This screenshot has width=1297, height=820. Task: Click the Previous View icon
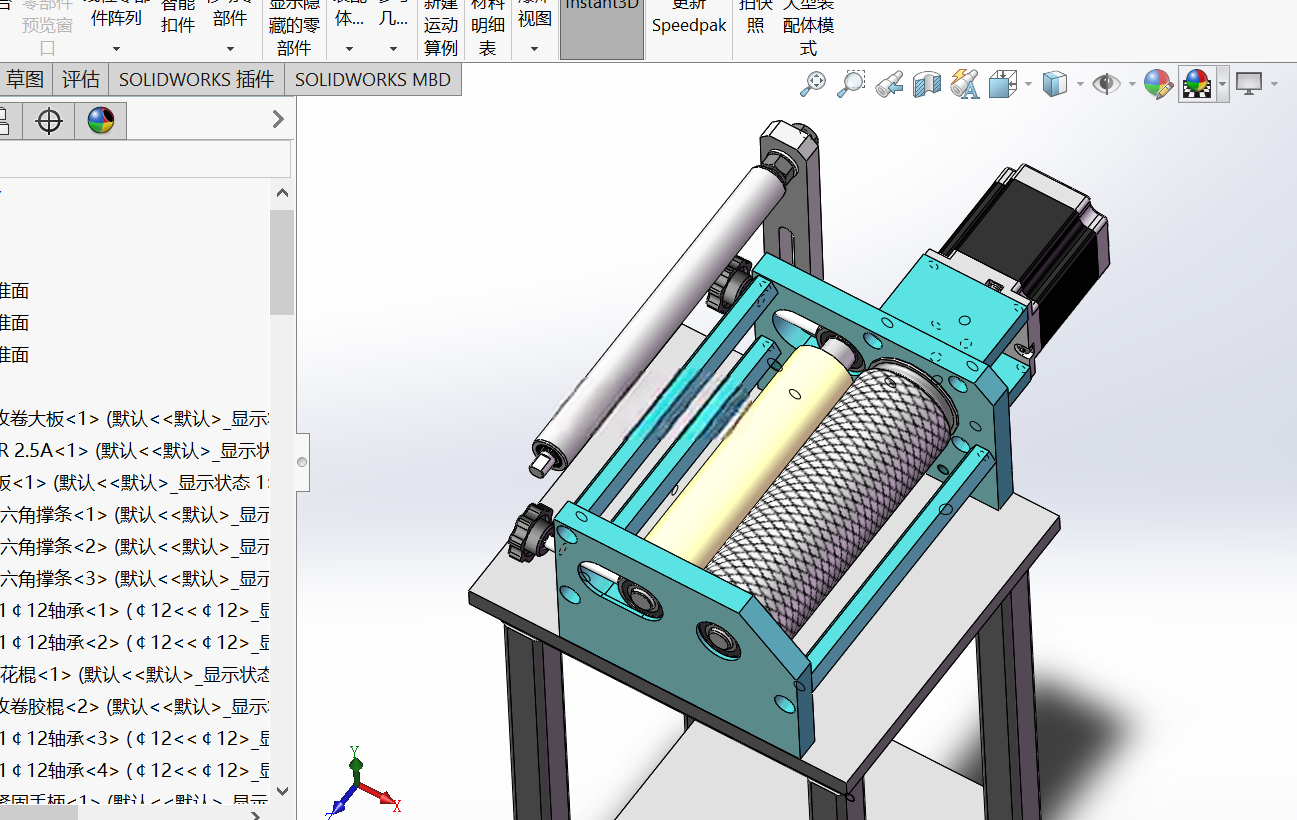889,84
